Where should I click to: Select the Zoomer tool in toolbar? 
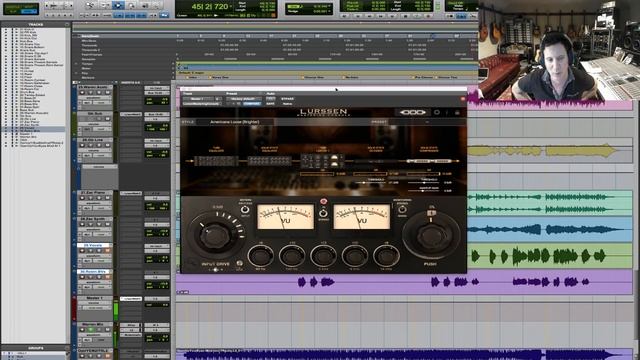(x=90, y=5)
